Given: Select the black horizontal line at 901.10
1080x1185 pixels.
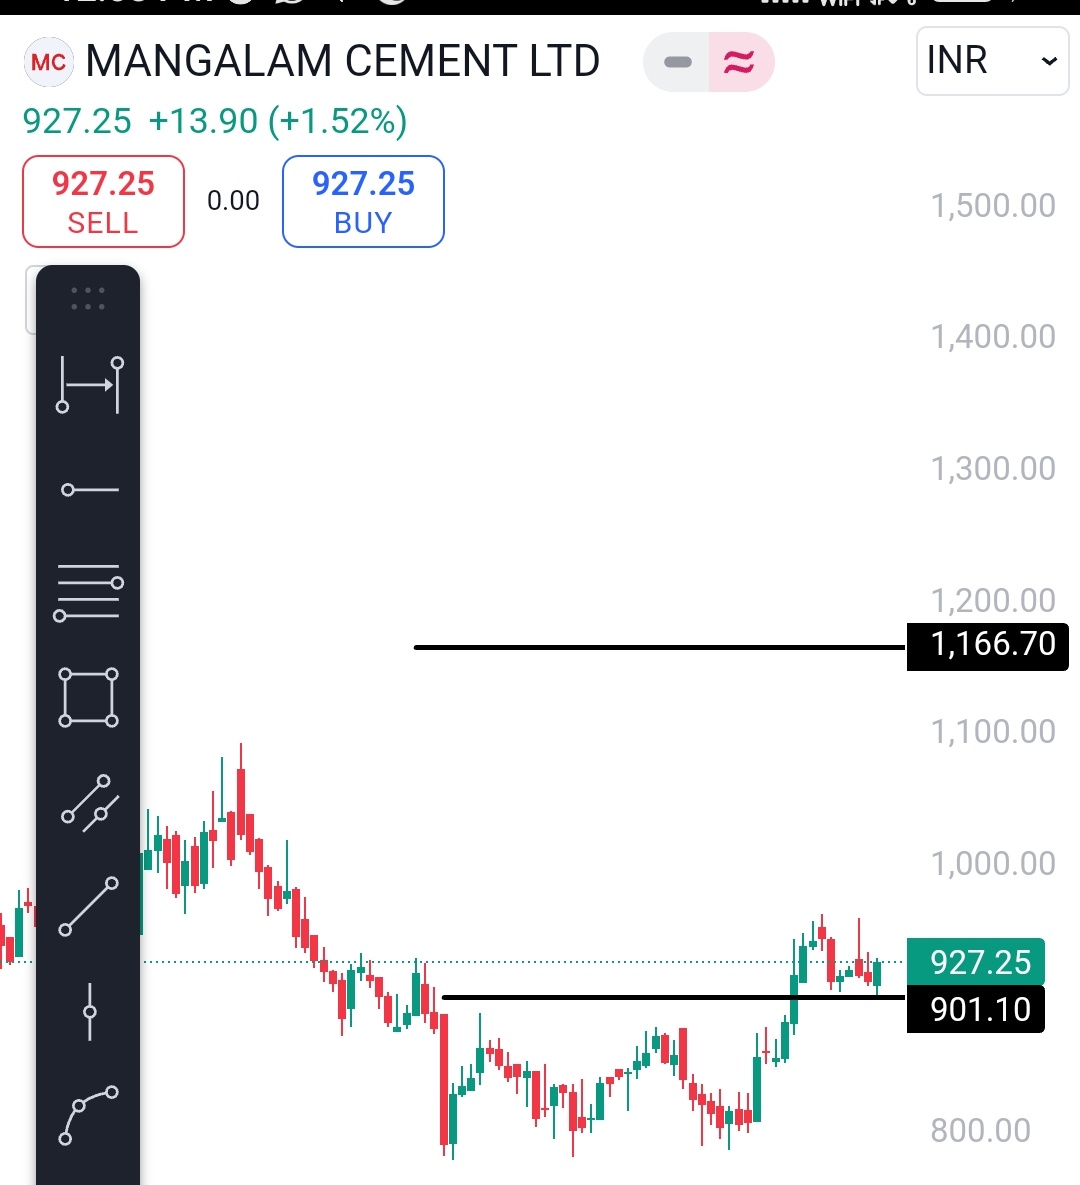Looking at the screenshot, I should [673, 998].
